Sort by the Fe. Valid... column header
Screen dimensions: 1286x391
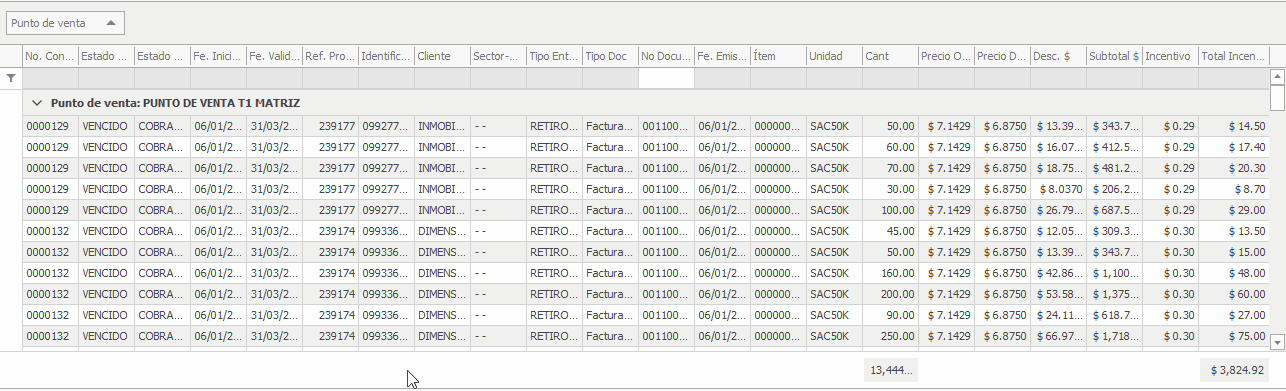(274, 56)
